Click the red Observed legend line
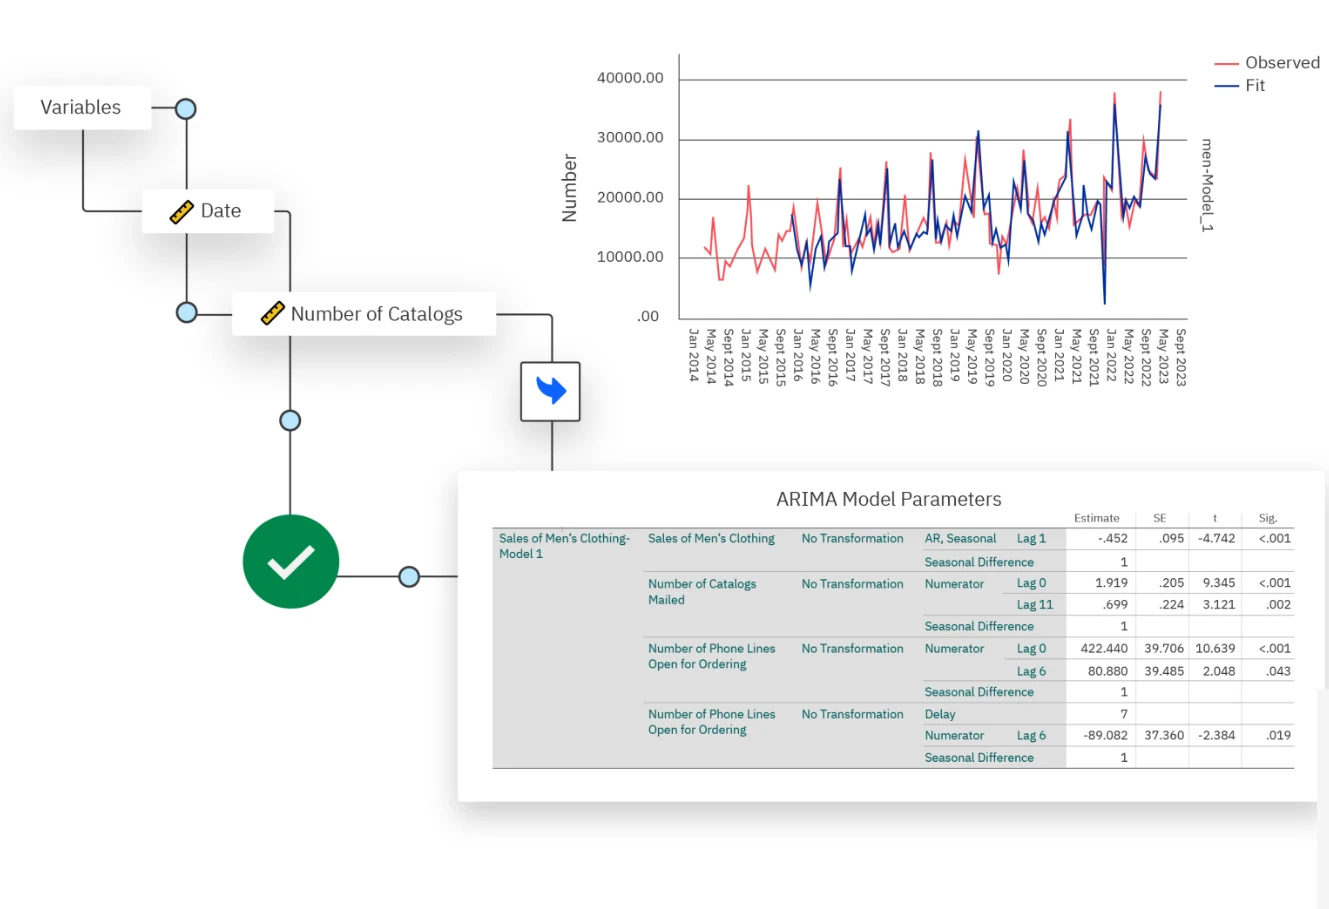 1227,63
